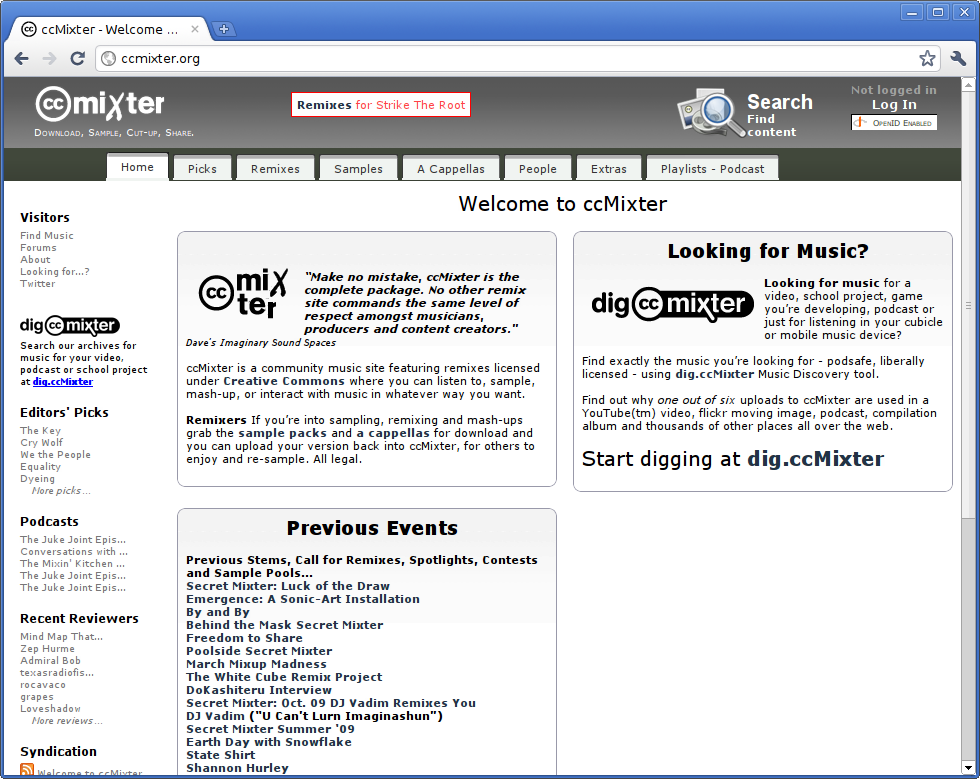Open the Picks tab

[202, 168]
